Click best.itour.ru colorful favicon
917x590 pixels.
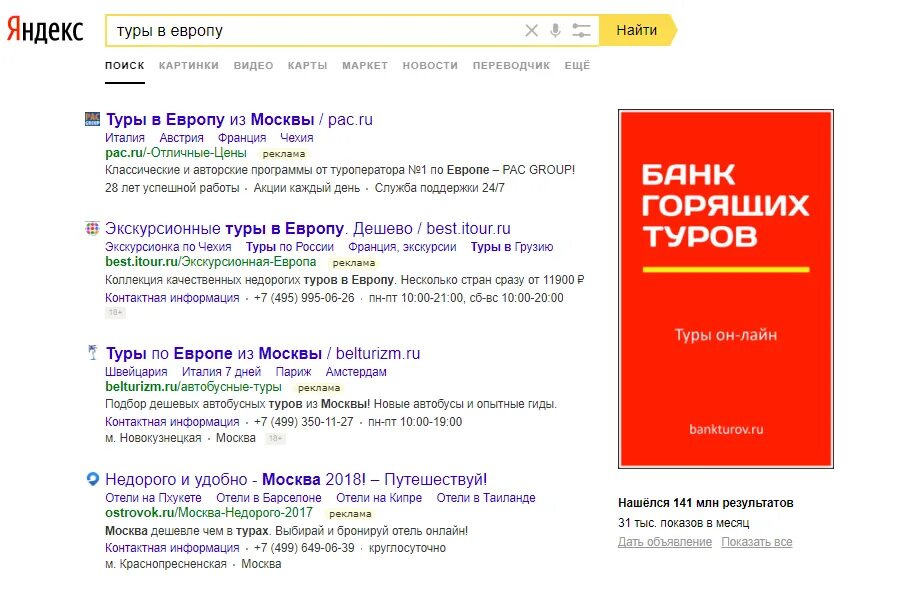tap(92, 228)
